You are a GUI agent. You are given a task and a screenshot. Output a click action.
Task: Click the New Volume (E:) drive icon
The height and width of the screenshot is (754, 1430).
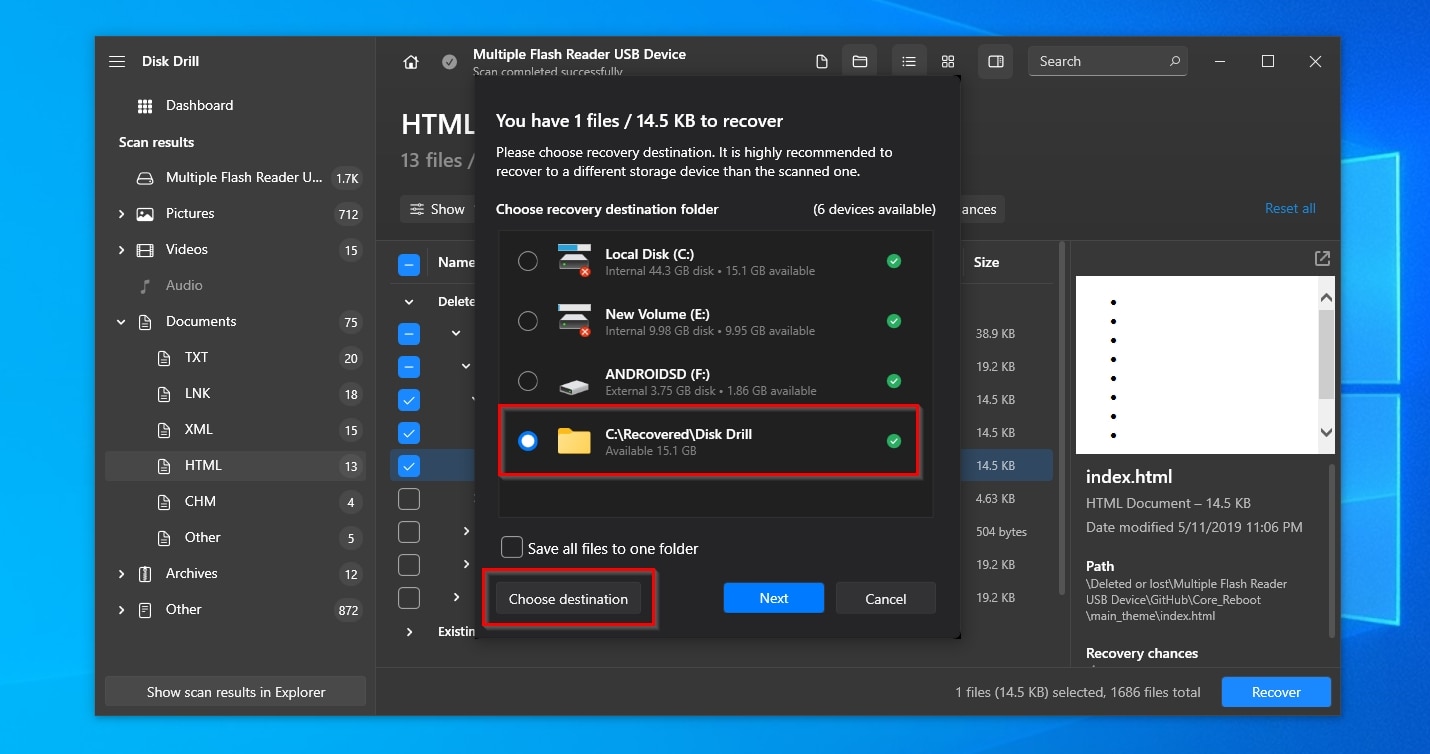point(574,320)
